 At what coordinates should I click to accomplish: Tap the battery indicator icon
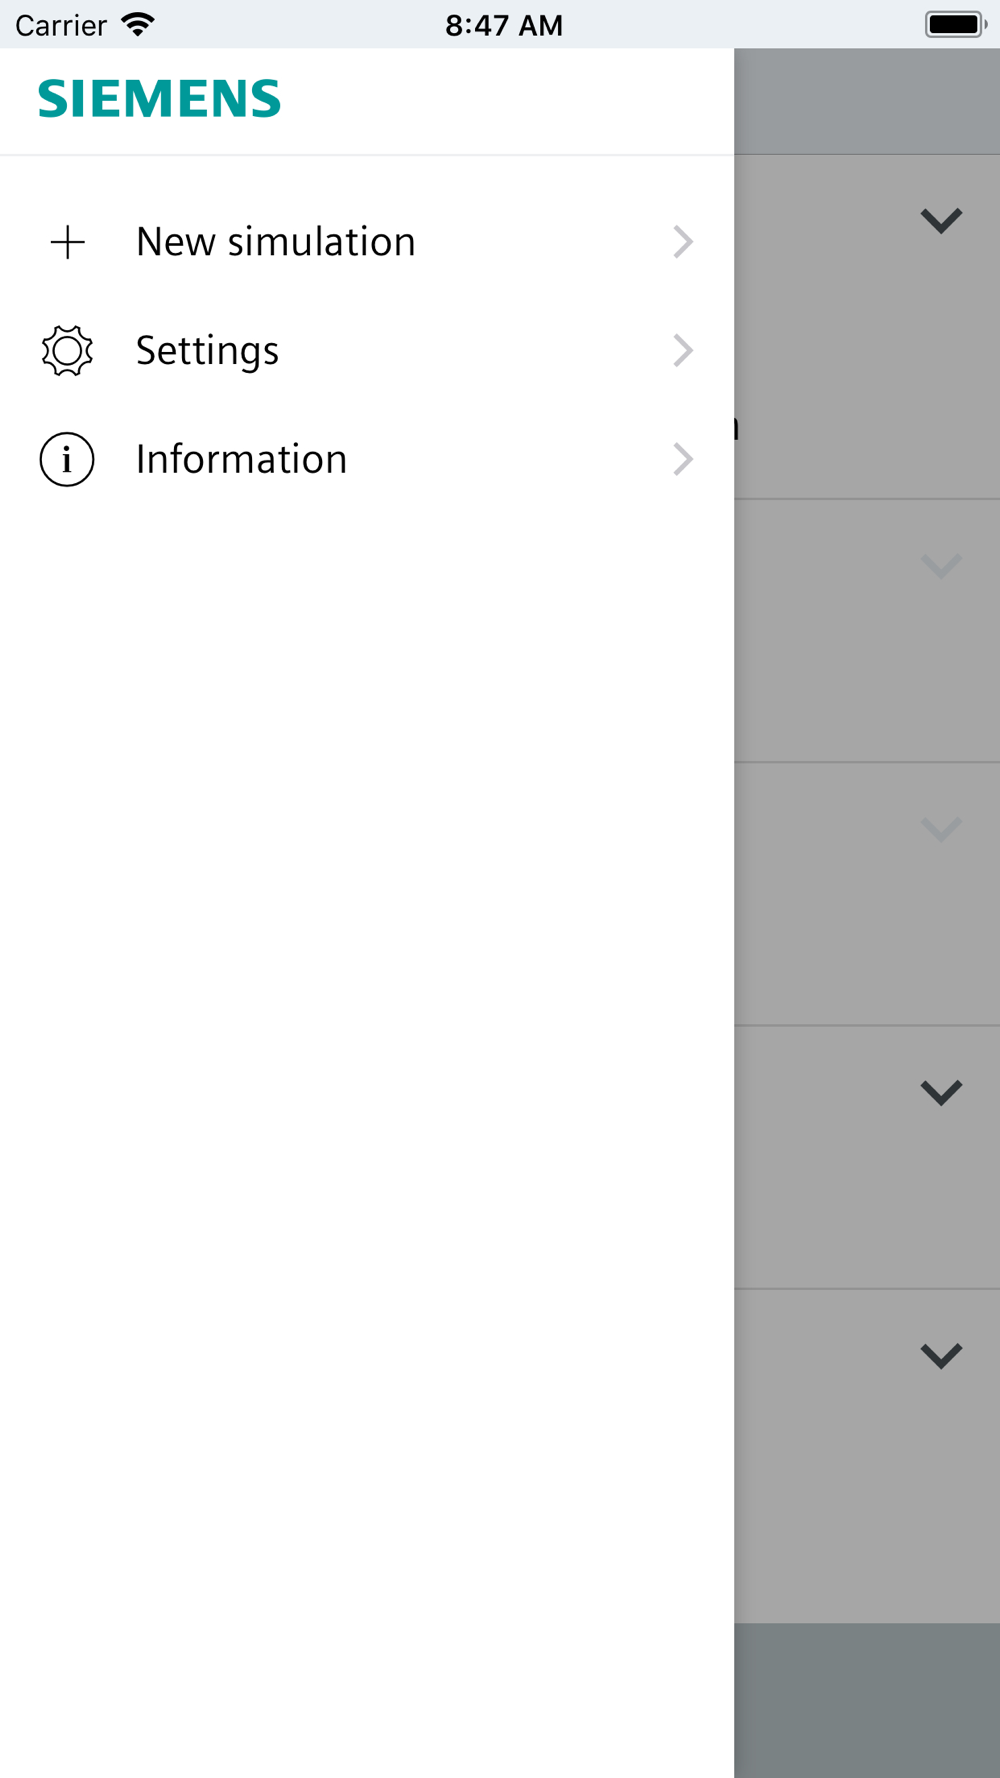(955, 24)
